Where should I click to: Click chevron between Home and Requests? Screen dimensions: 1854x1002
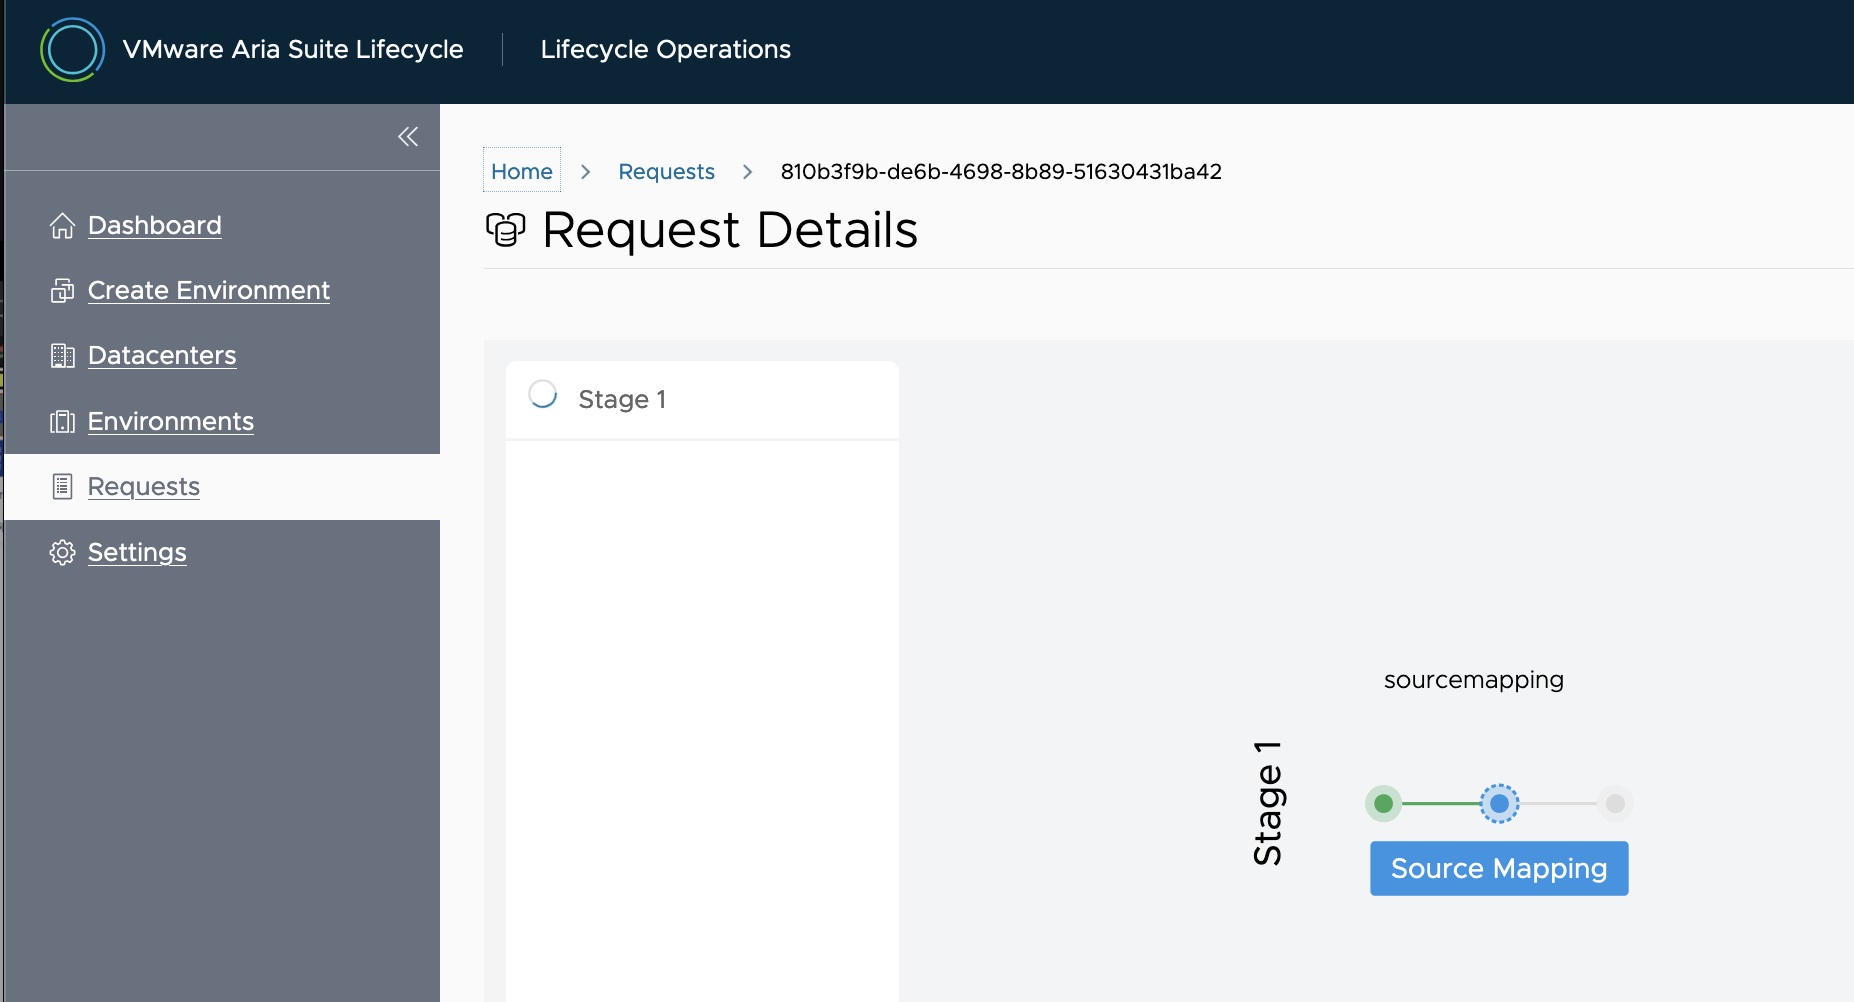pos(586,171)
